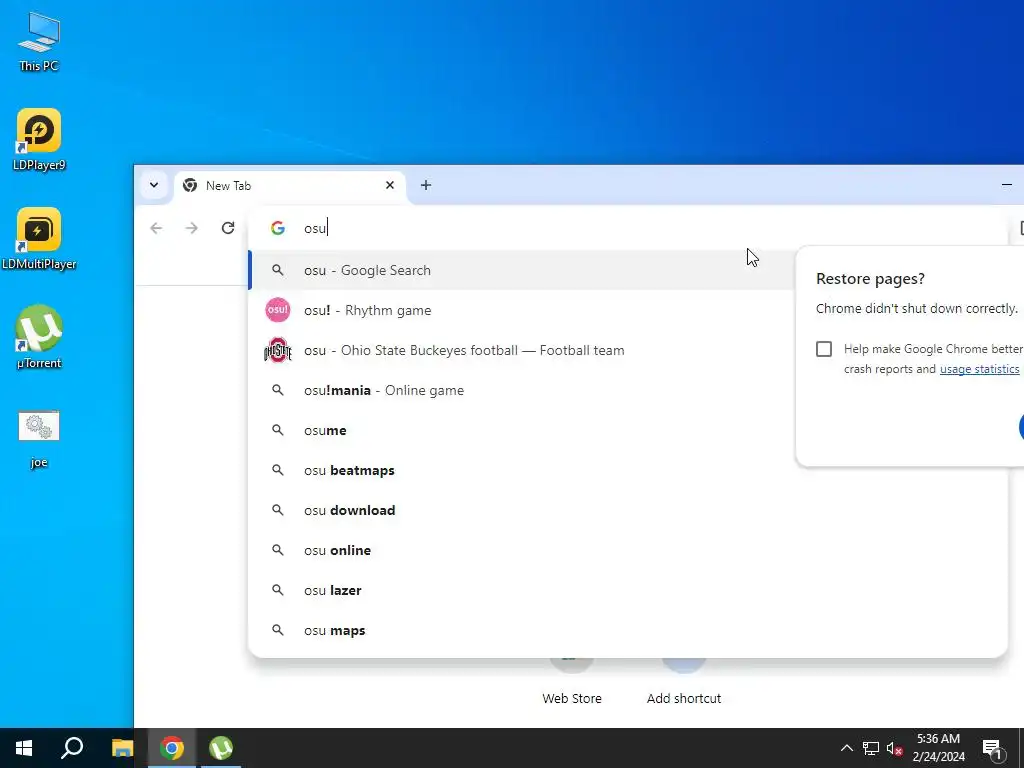1024x768 pixels.
Task: Click muted volume tray icon
Action: pyautogui.click(x=895, y=748)
